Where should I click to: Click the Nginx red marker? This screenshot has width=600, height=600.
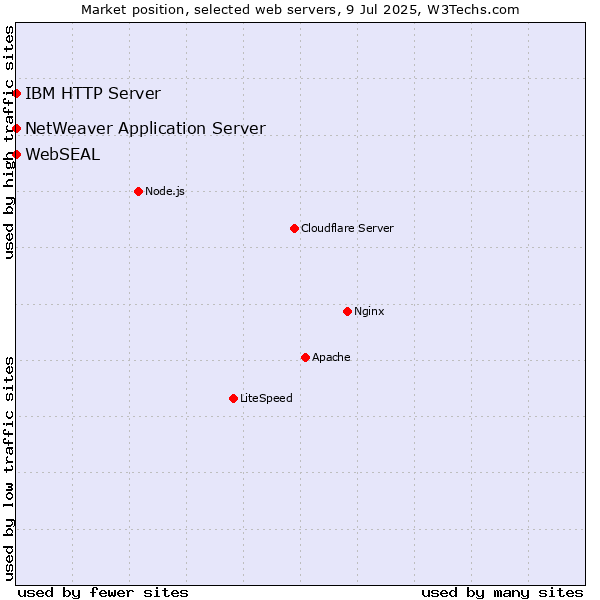click(347, 311)
